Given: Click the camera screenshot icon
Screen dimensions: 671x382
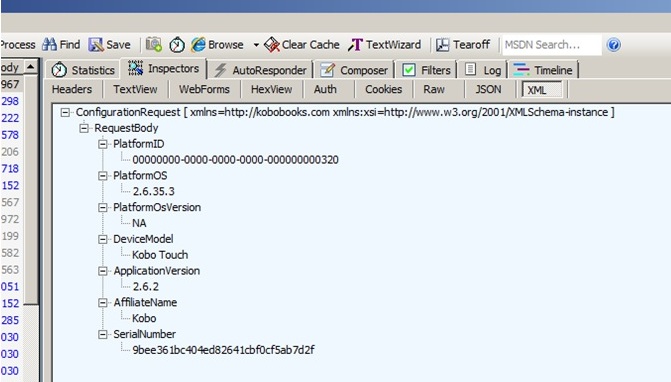Looking at the screenshot, I should click(x=154, y=44).
